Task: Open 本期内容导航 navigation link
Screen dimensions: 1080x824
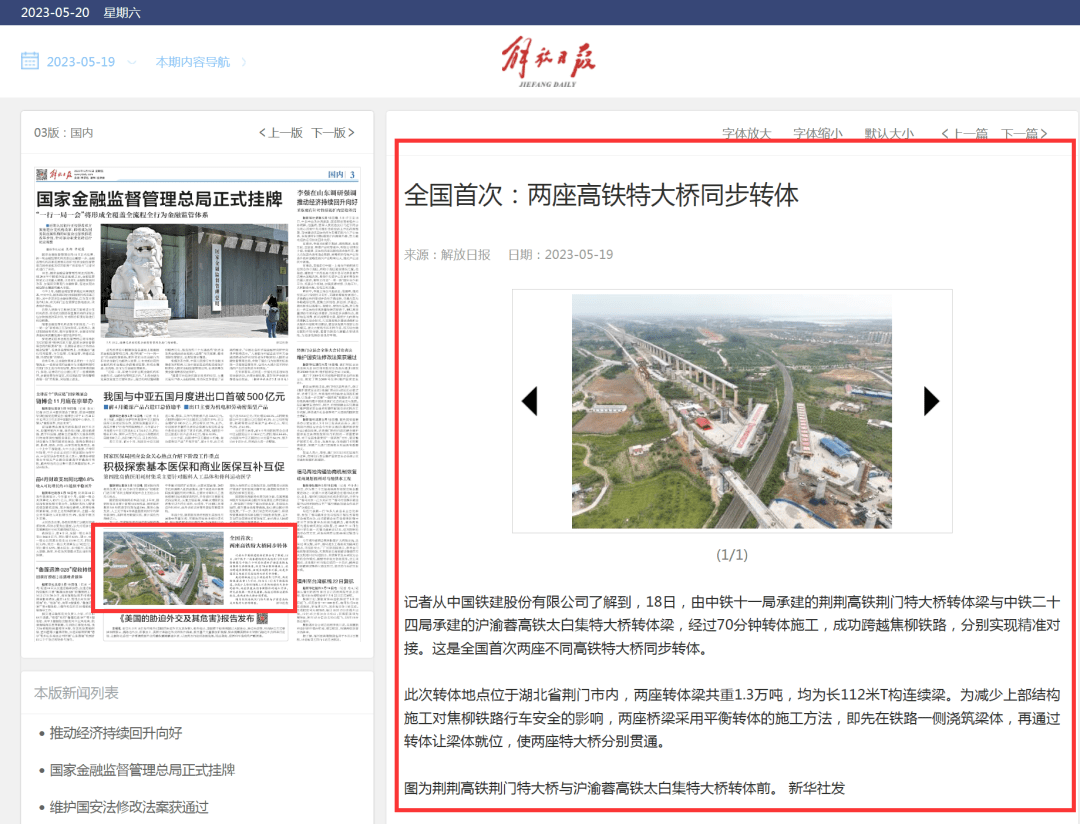Action: coord(193,62)
